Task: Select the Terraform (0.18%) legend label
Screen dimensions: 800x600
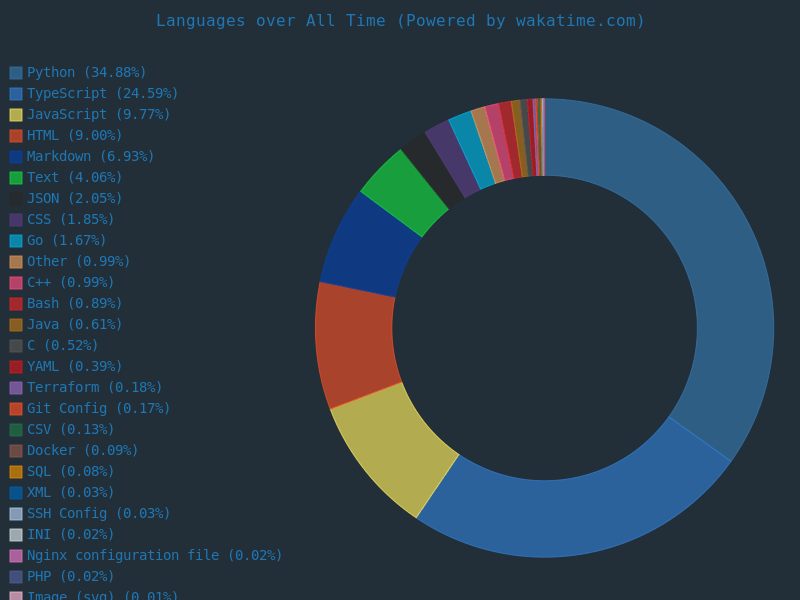Action: (x=94, y=388)
